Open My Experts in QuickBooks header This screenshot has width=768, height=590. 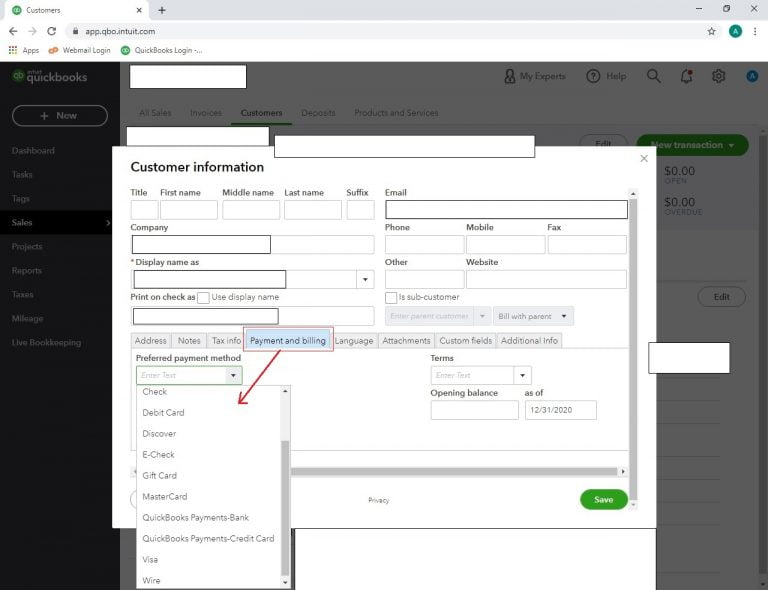click(535, 76)
